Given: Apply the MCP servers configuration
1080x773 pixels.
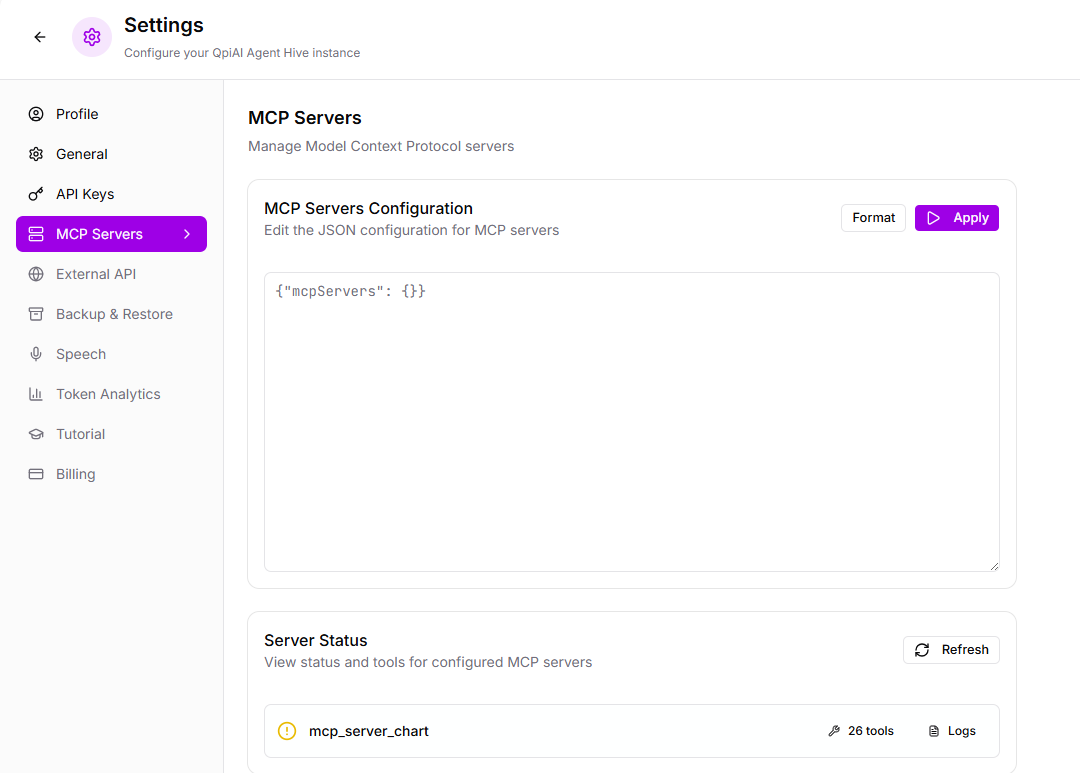Looking at the screenshot, I should 956,218.
